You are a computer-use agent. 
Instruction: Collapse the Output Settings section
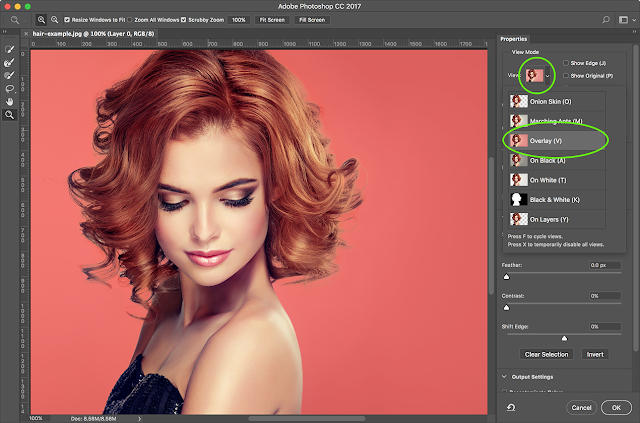(503, 376)
